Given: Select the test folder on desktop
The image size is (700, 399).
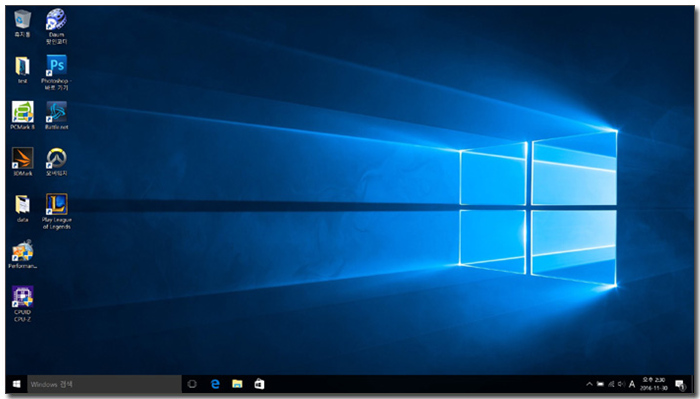Looking at the screenshot, I should 22,70.
